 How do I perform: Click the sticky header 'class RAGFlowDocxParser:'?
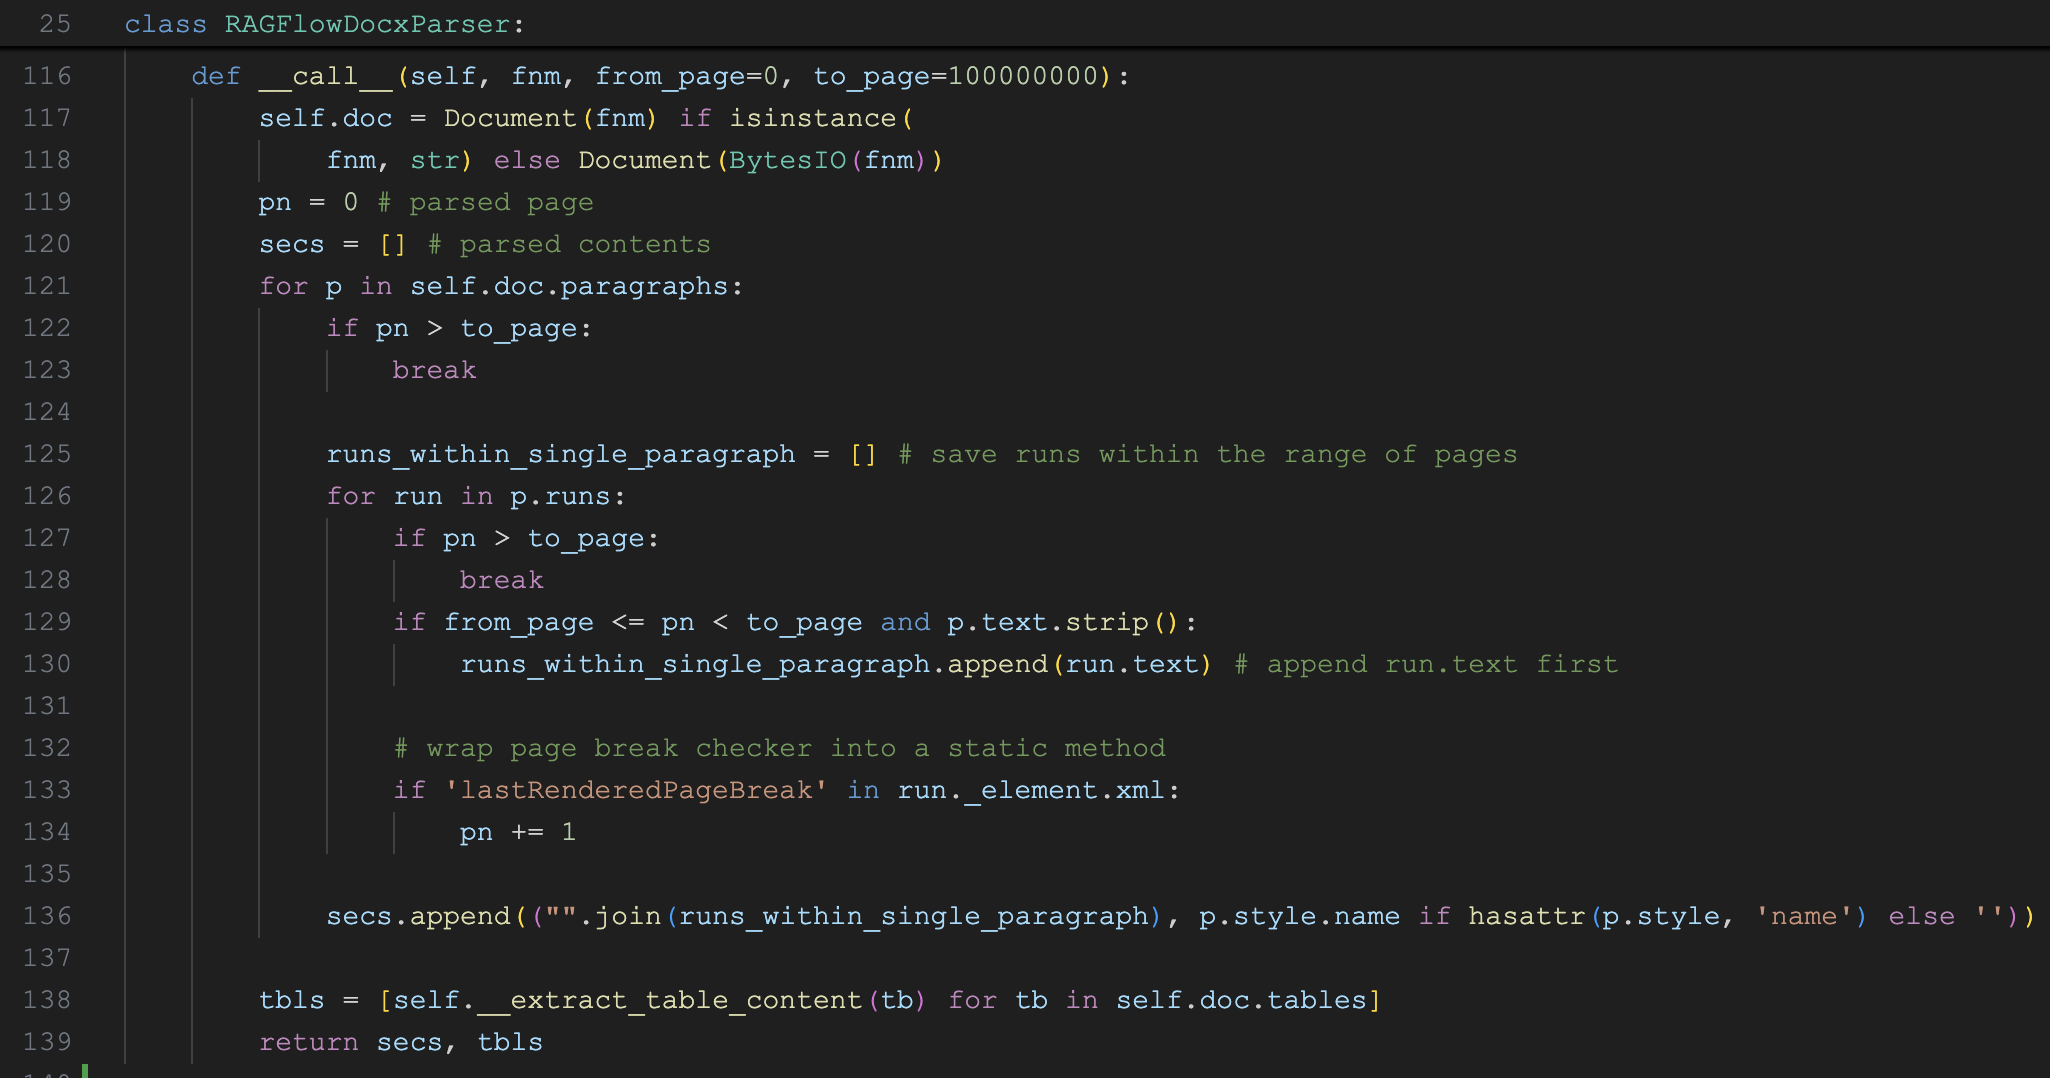click(x=324, y=24)
